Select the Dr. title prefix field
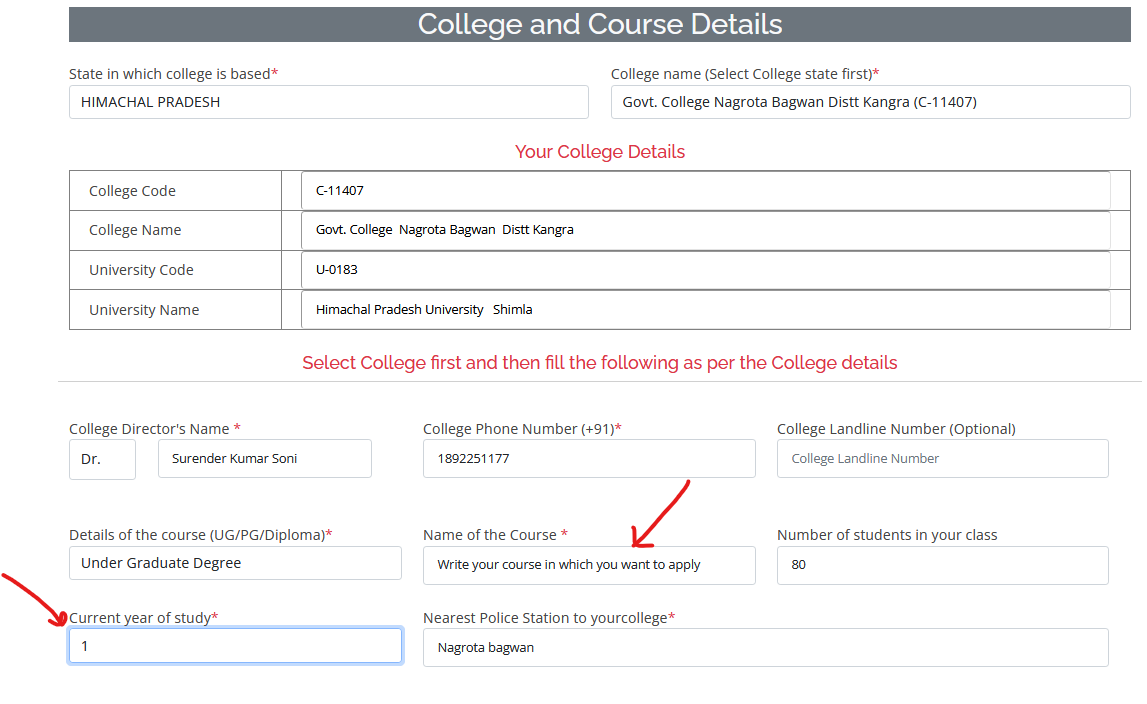The height and width of the screenshot is (704, 1147). (x=102, y=460)
